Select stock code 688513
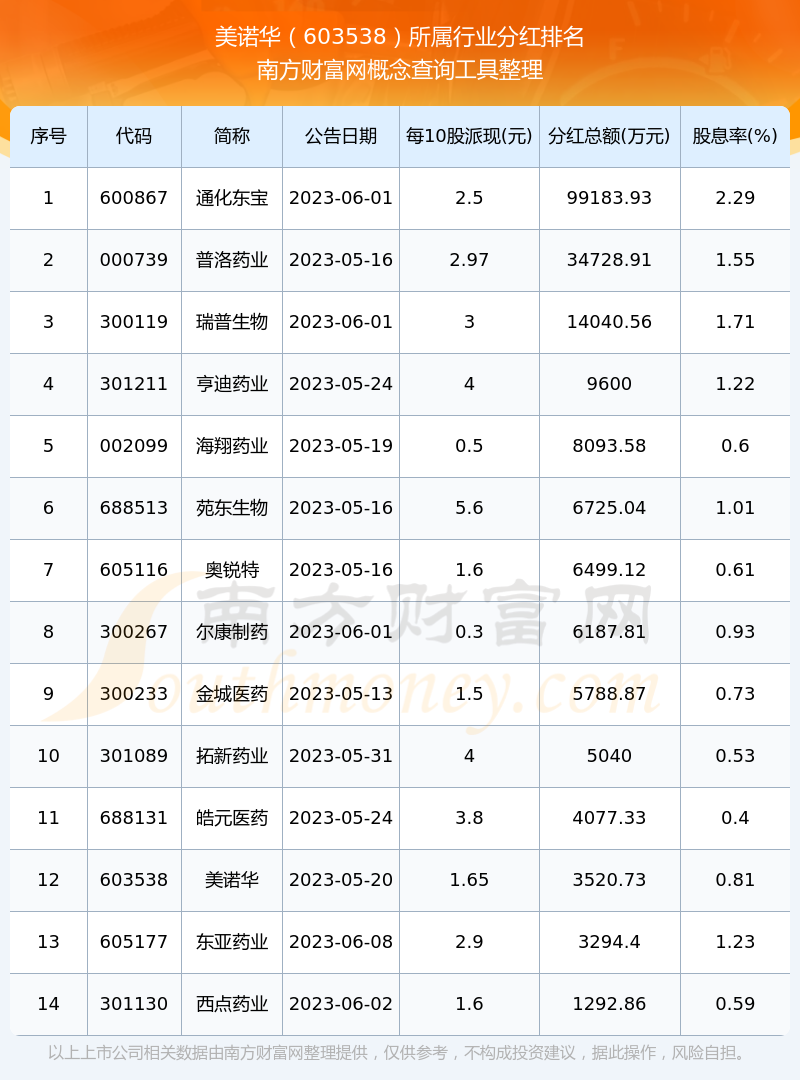 pos(134,508)
